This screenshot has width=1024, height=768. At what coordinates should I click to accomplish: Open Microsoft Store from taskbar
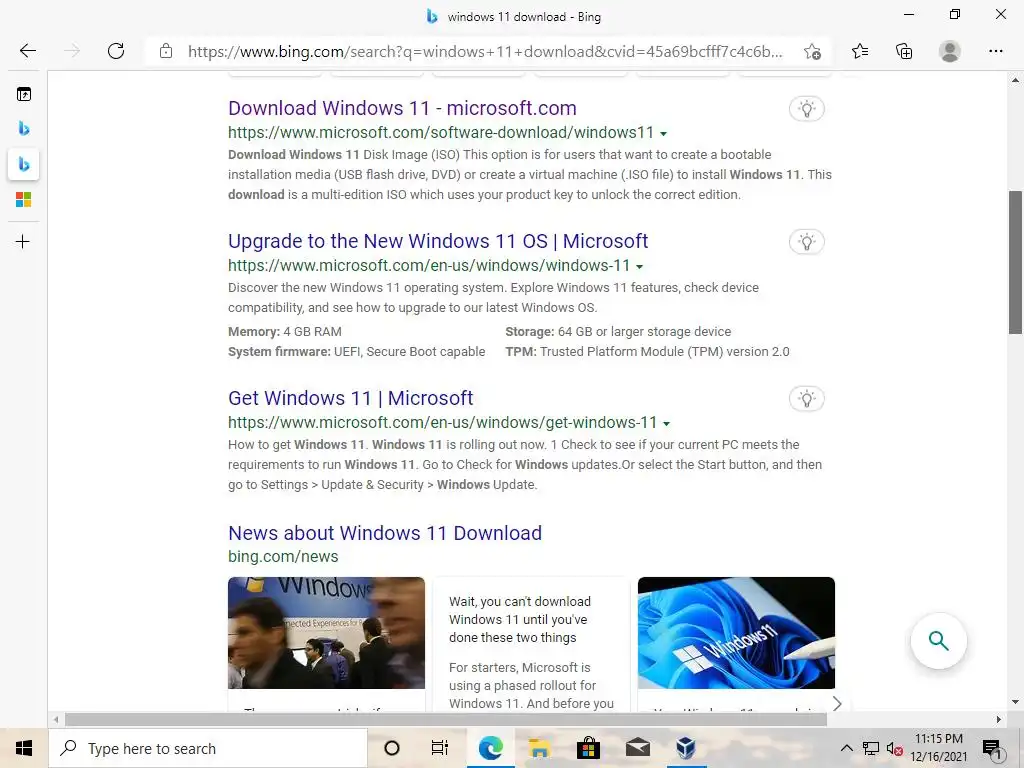[588, 748]
